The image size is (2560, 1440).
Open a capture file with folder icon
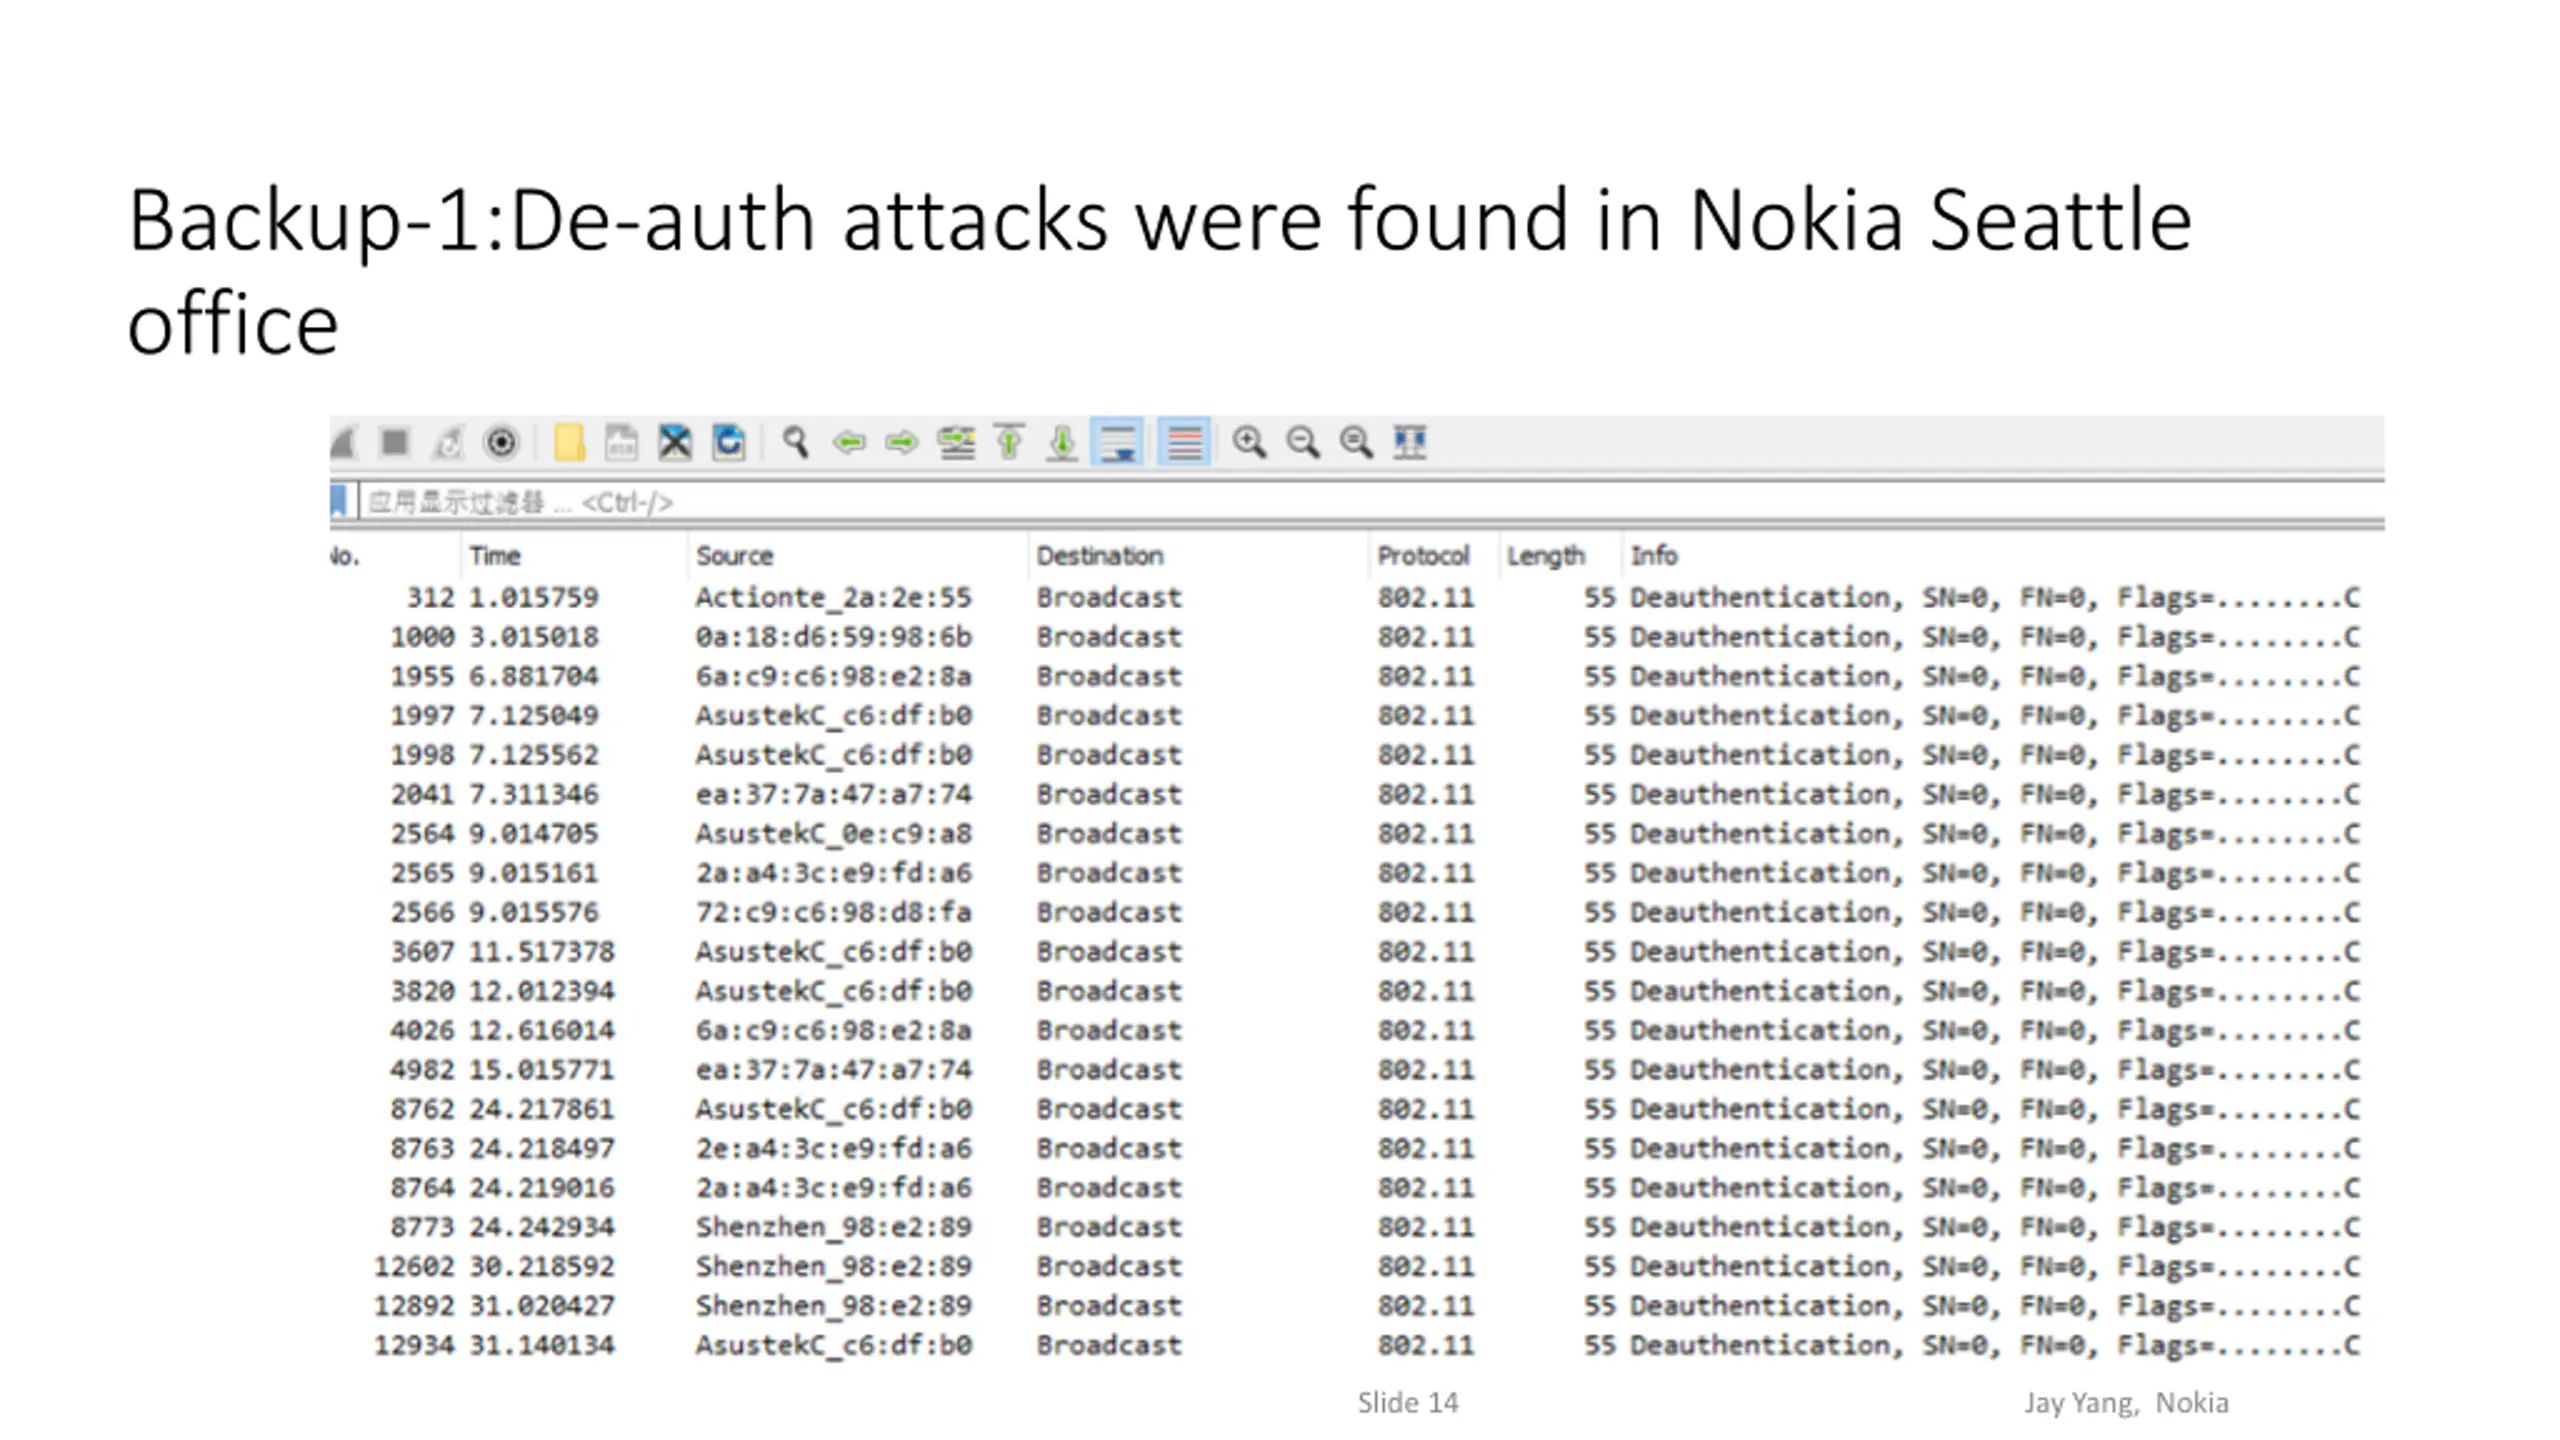pyautogui.click(x=569, y=442)
